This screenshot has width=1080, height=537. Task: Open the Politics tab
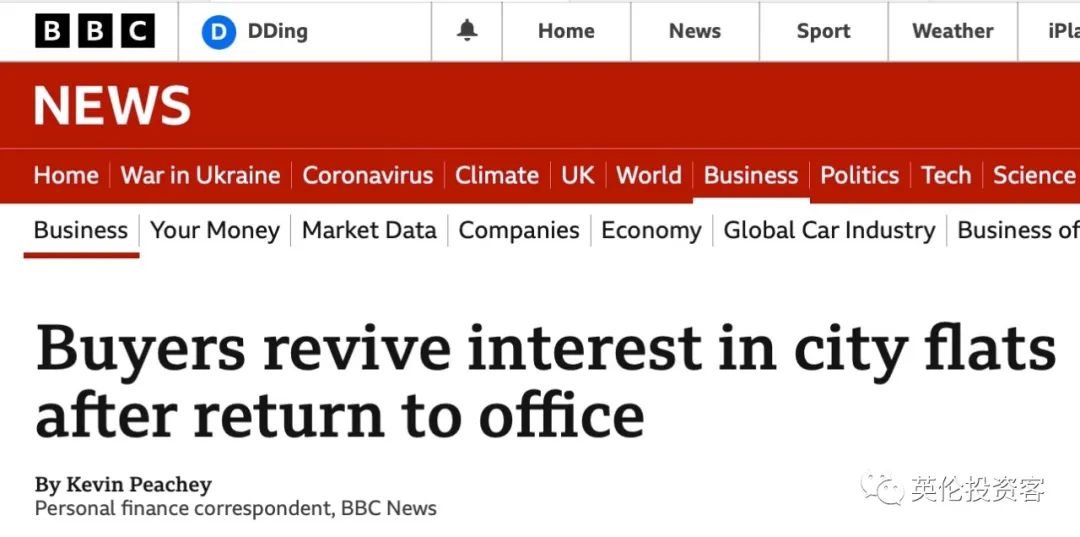click(860, 175)
